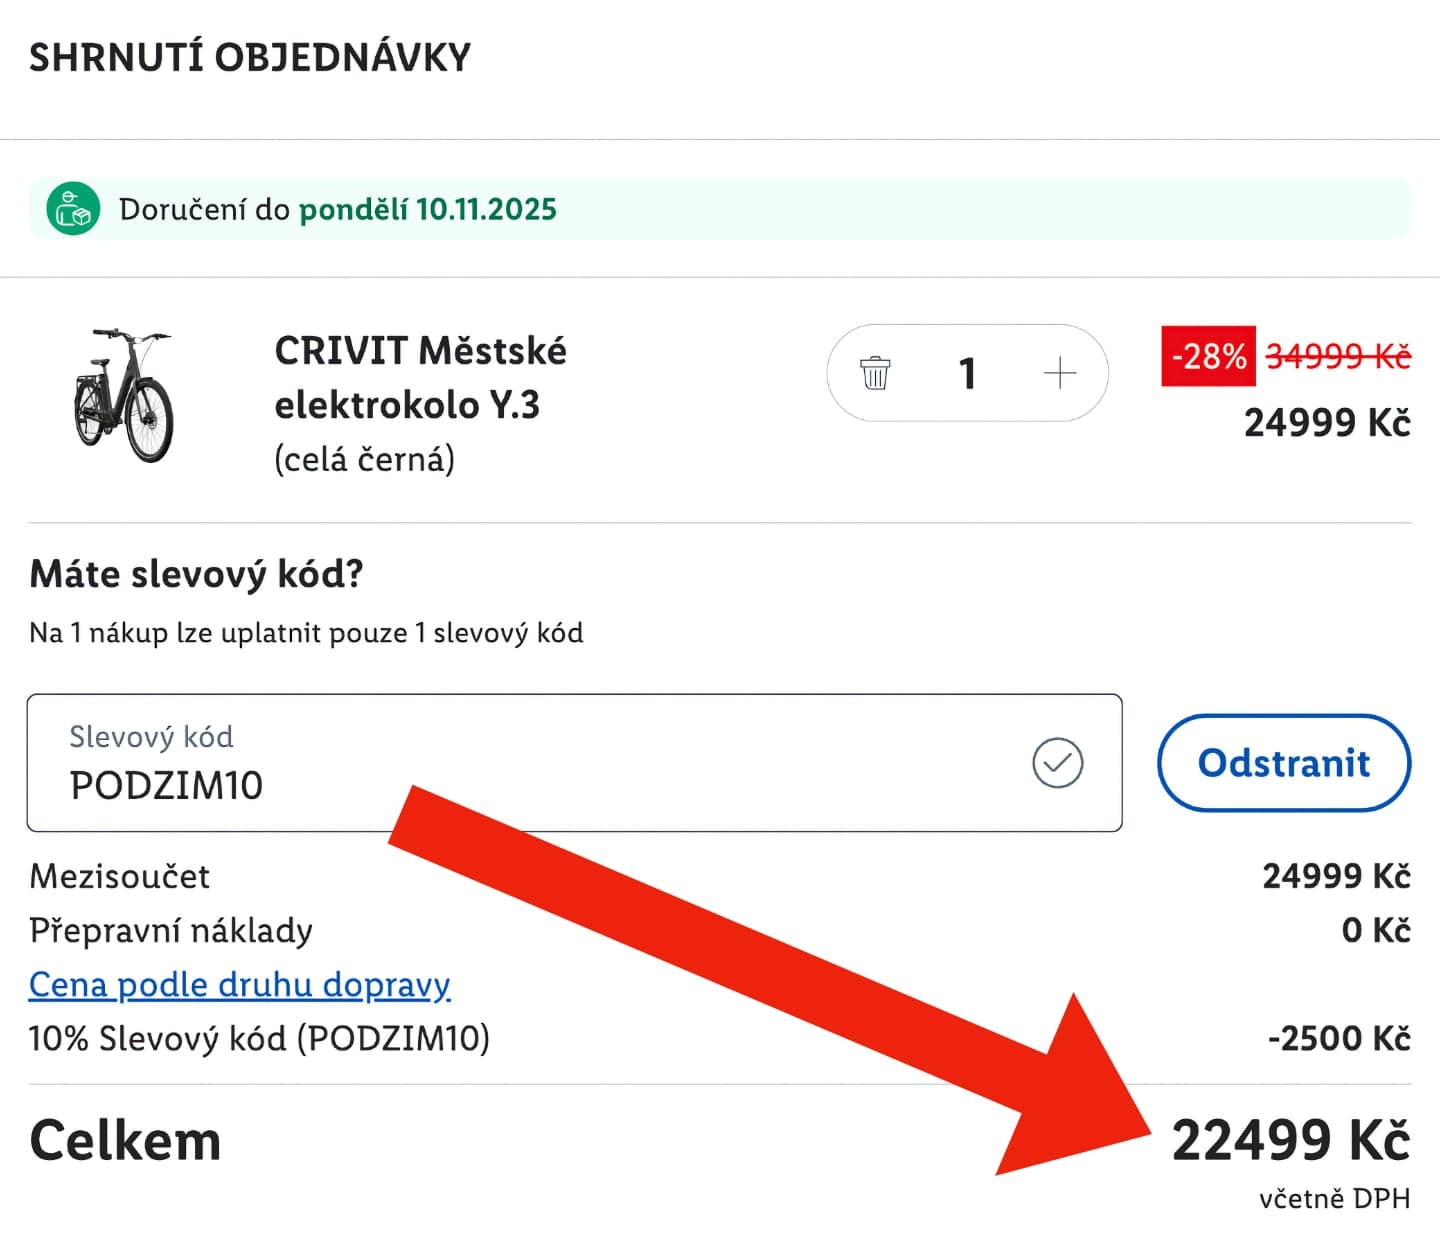
Task: Expand the Mezisoučet summary row
Action: (x=118, y=876)
